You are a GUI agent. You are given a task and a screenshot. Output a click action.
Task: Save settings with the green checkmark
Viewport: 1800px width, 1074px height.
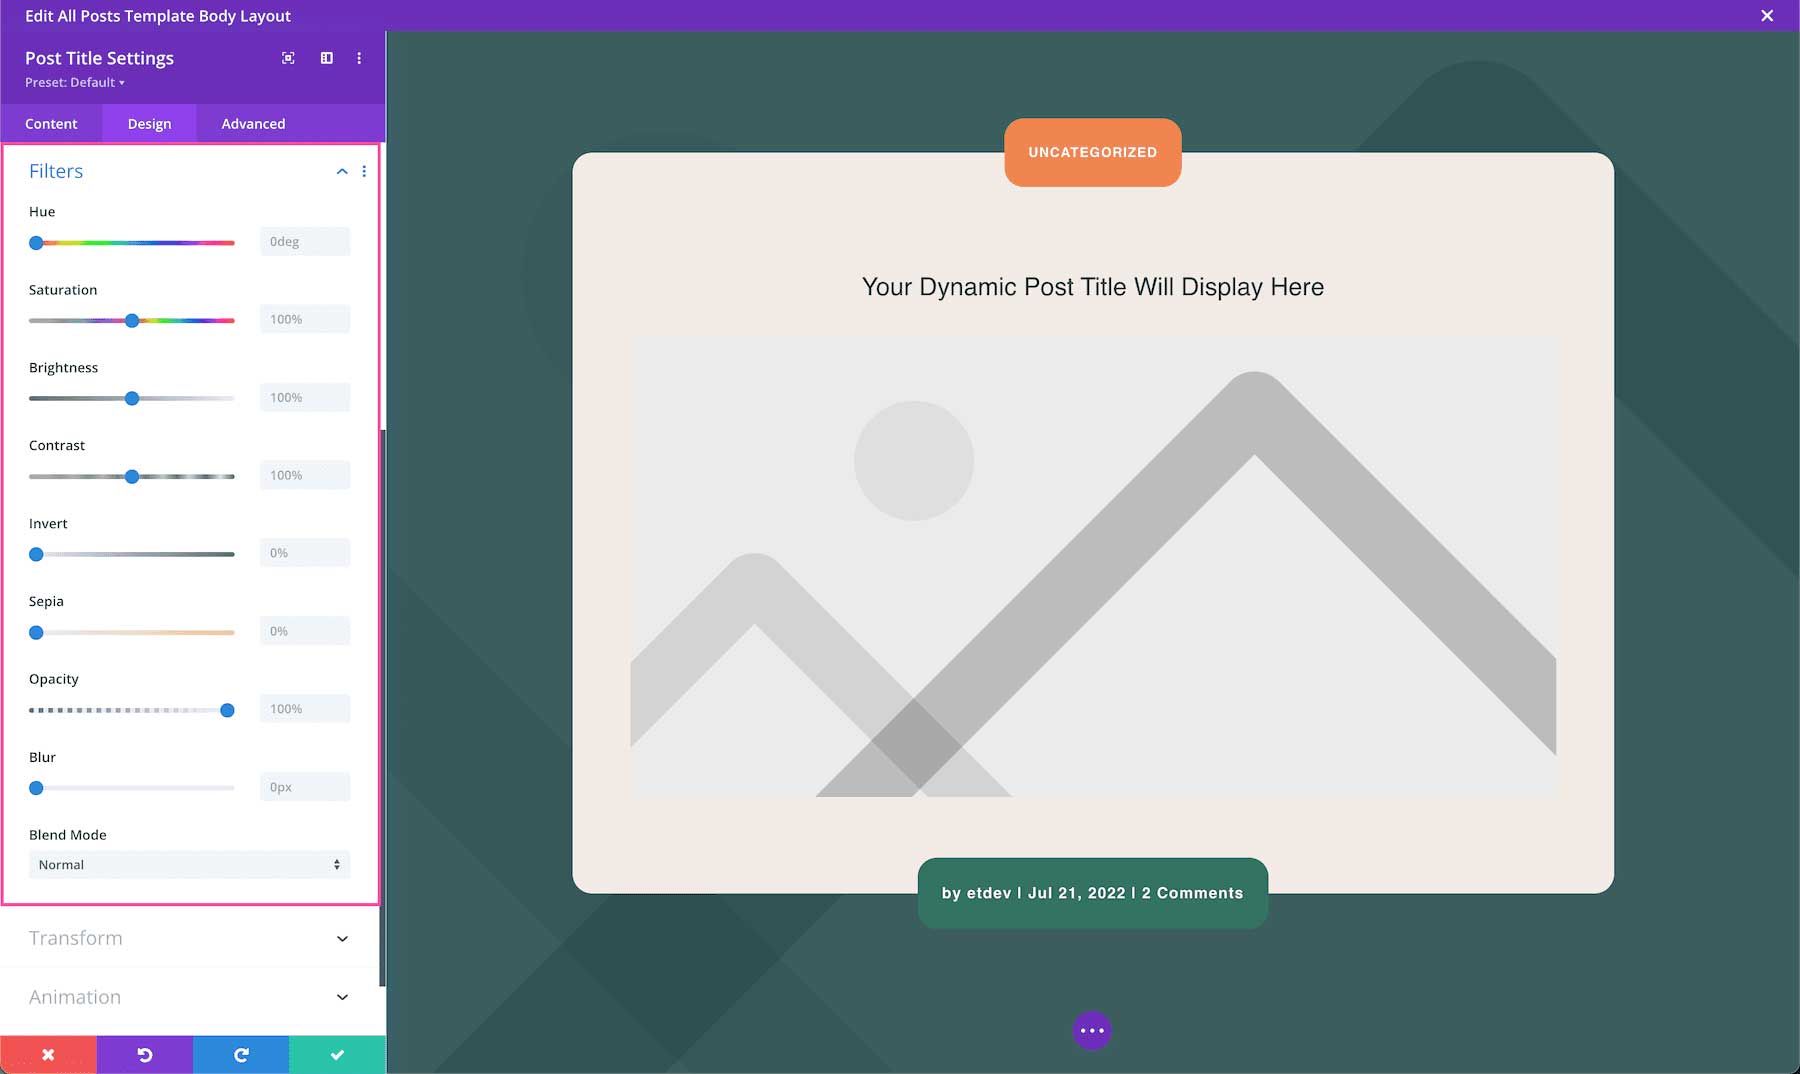pyautogui.click(x=336, y=1054)
